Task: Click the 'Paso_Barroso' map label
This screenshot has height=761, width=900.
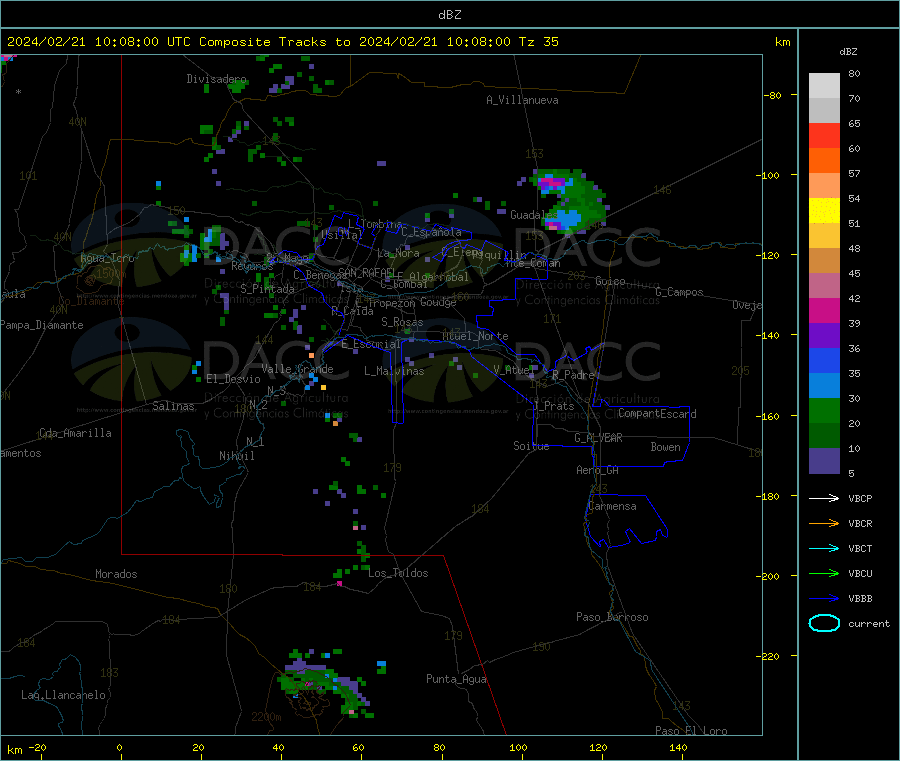Action: 612,617
